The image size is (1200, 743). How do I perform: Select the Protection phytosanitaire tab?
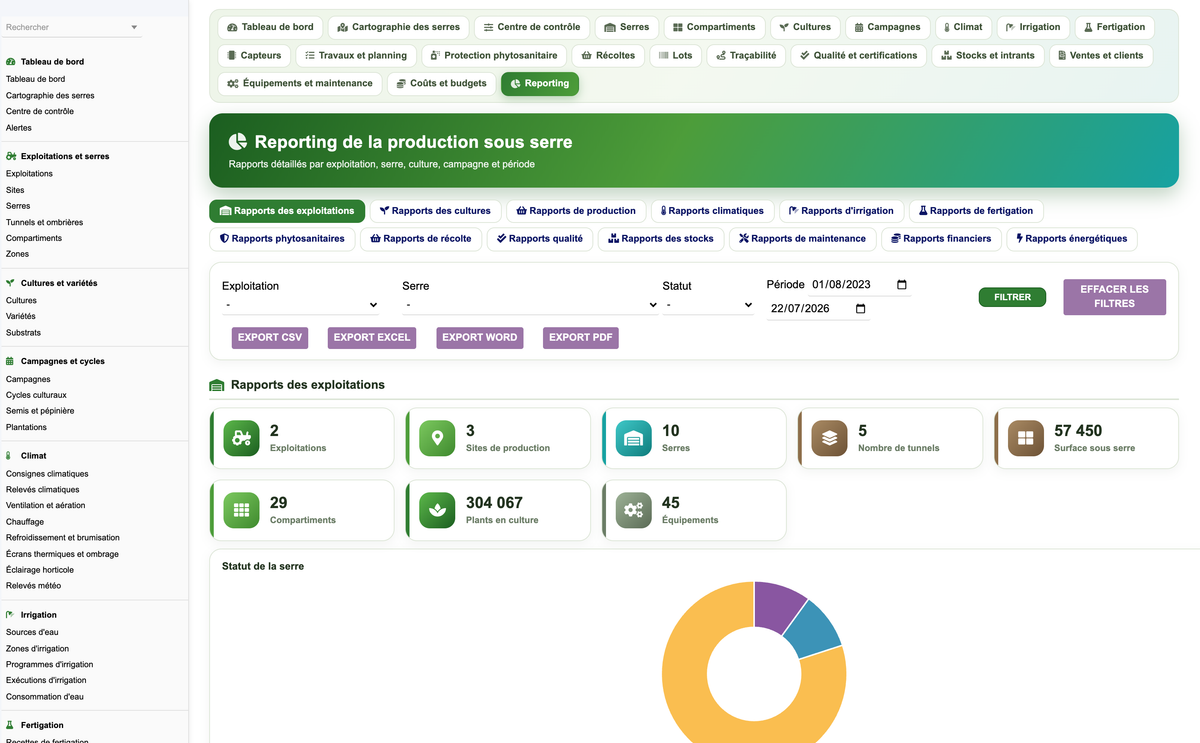495,55
